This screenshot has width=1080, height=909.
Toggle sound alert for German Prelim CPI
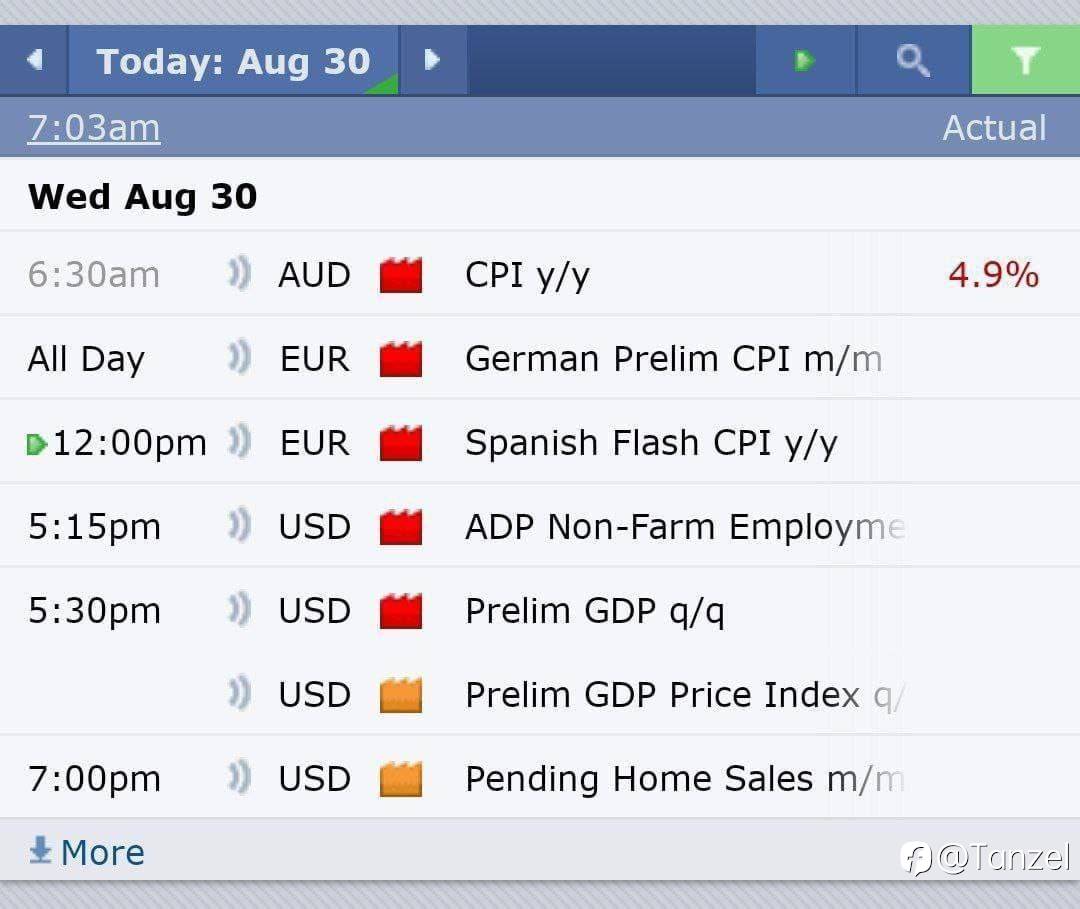239,358
